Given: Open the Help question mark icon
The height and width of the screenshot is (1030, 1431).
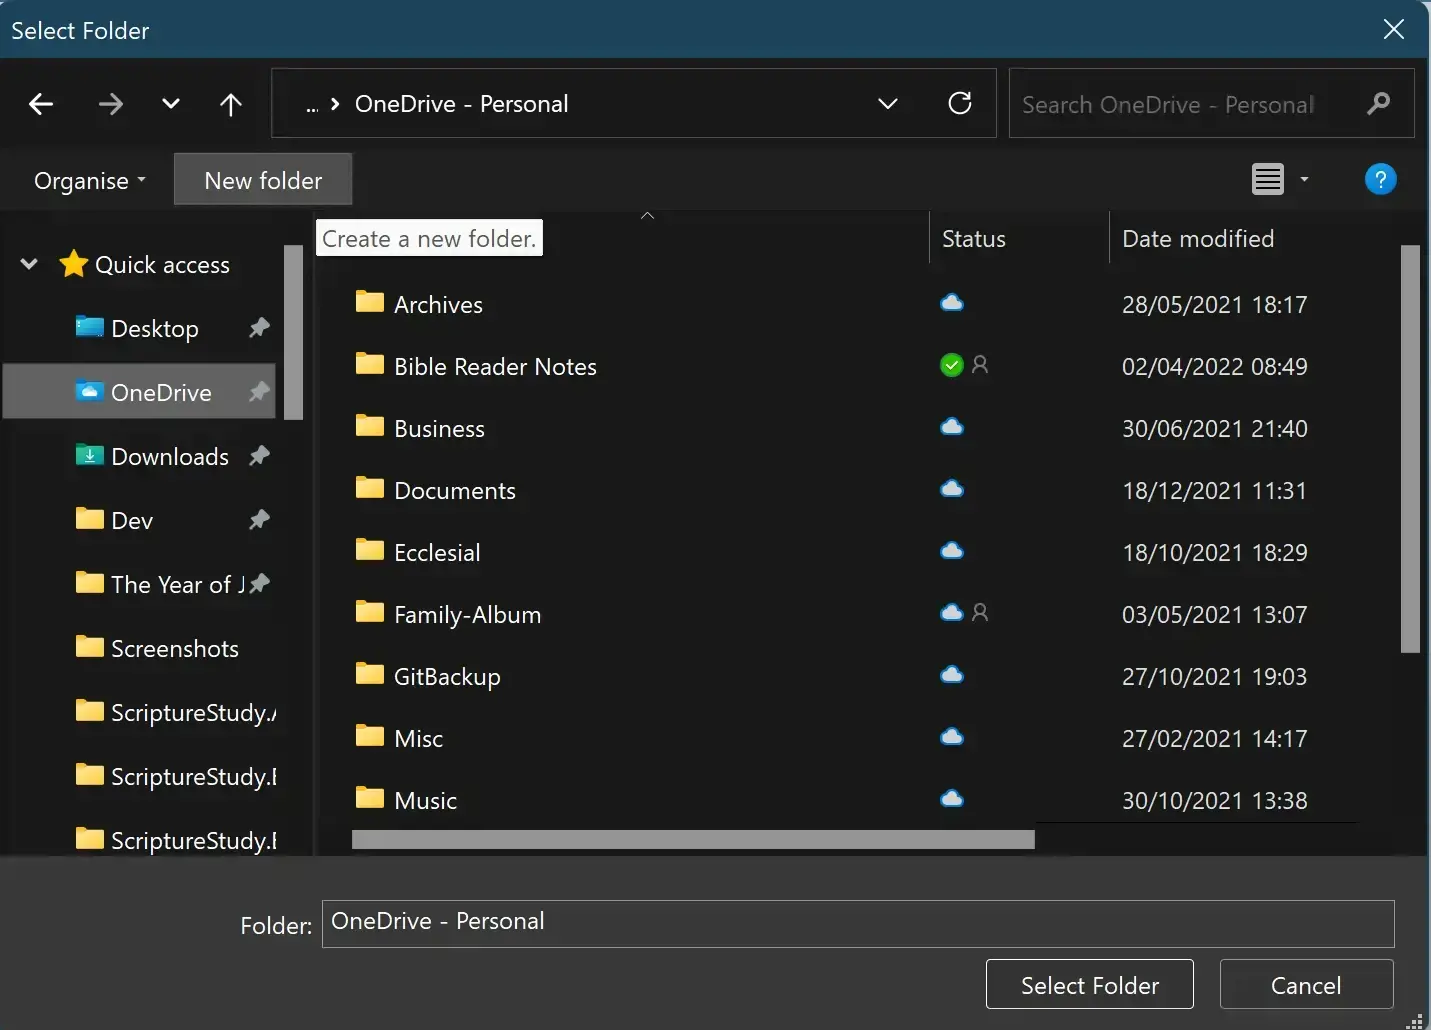Looking at the screenshot, I should (x=1380, y=179).
